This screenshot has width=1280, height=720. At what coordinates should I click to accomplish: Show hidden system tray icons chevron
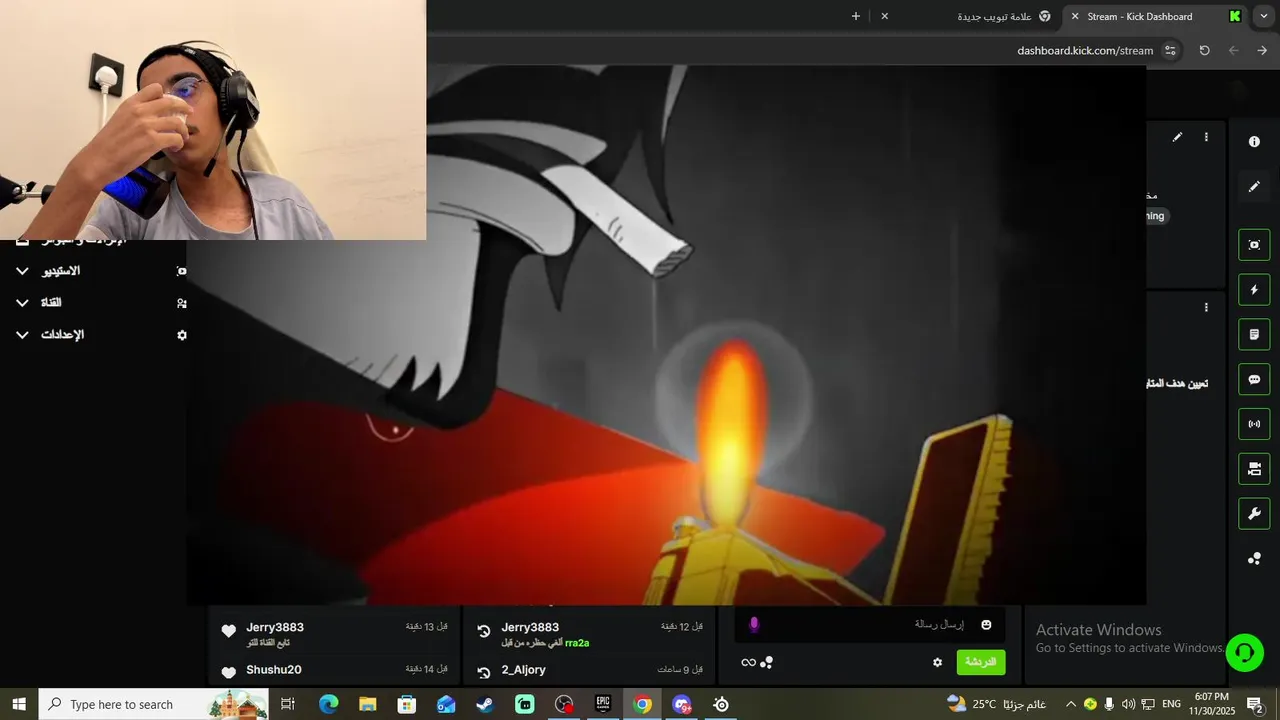pos(1071,704)
